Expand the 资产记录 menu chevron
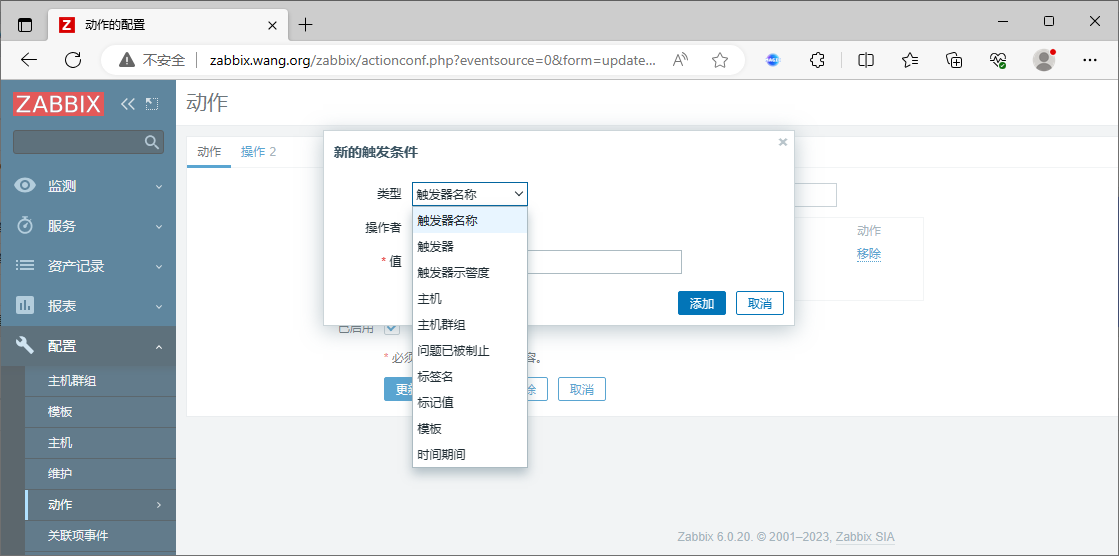Viewport: 1119px width, 556px height. [158, 266]
